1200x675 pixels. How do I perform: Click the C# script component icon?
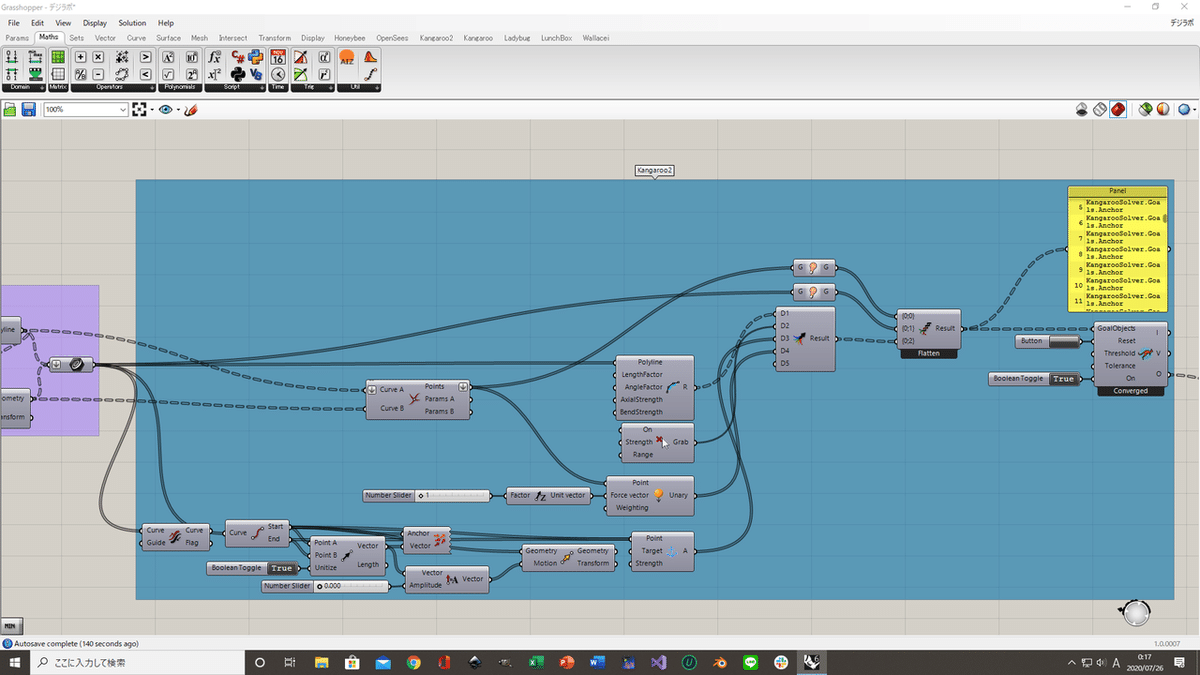(238, 57)
